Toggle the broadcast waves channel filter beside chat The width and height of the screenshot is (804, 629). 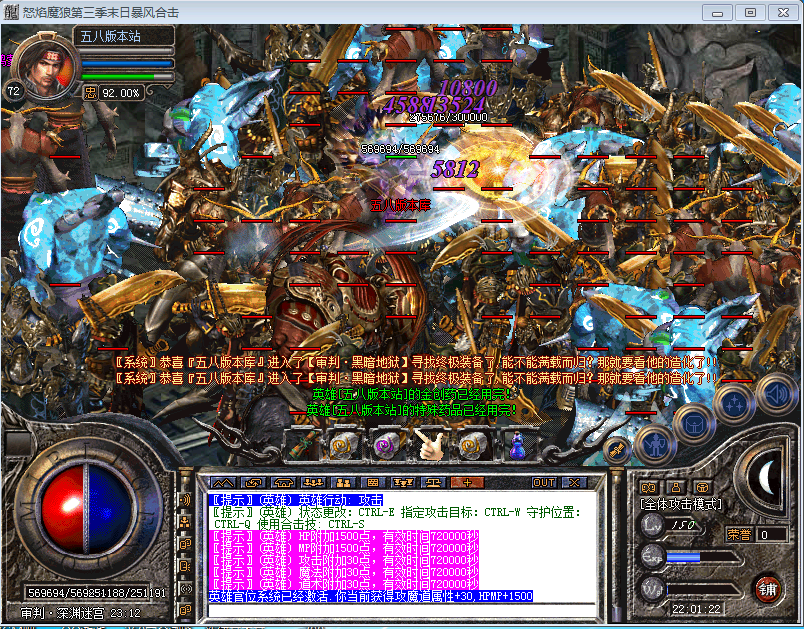(185, 499)
